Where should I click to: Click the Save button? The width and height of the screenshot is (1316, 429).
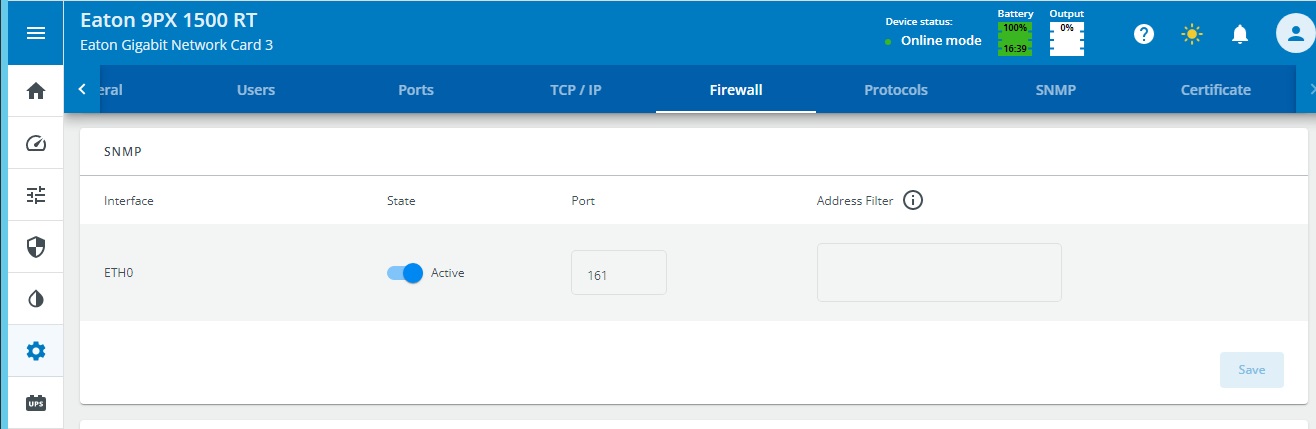[x=1252, y=370]
